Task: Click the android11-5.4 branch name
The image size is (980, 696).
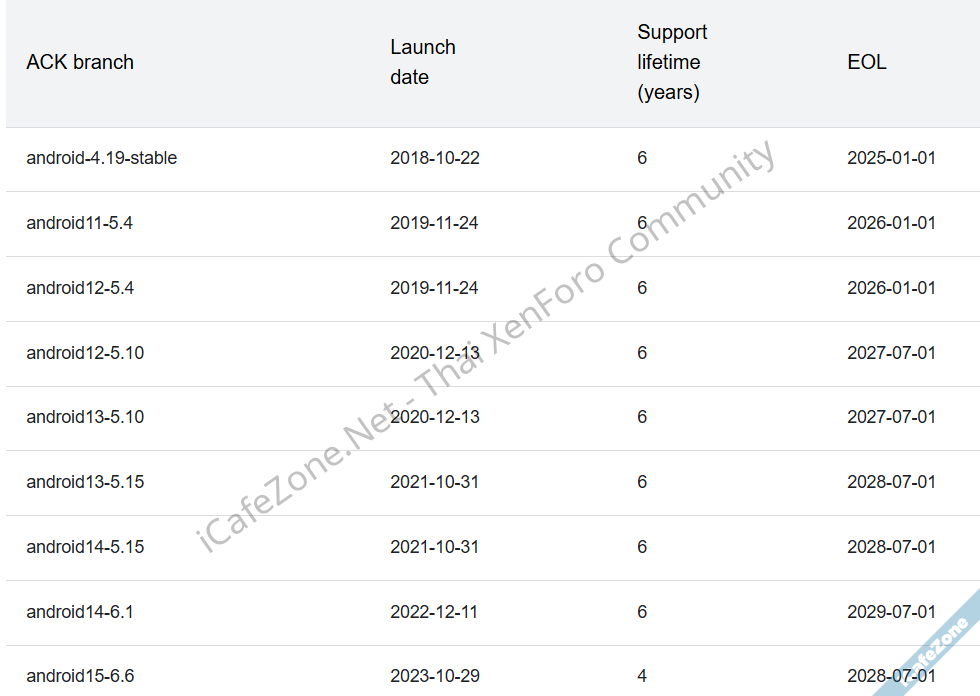Action: tap(80, 223)
